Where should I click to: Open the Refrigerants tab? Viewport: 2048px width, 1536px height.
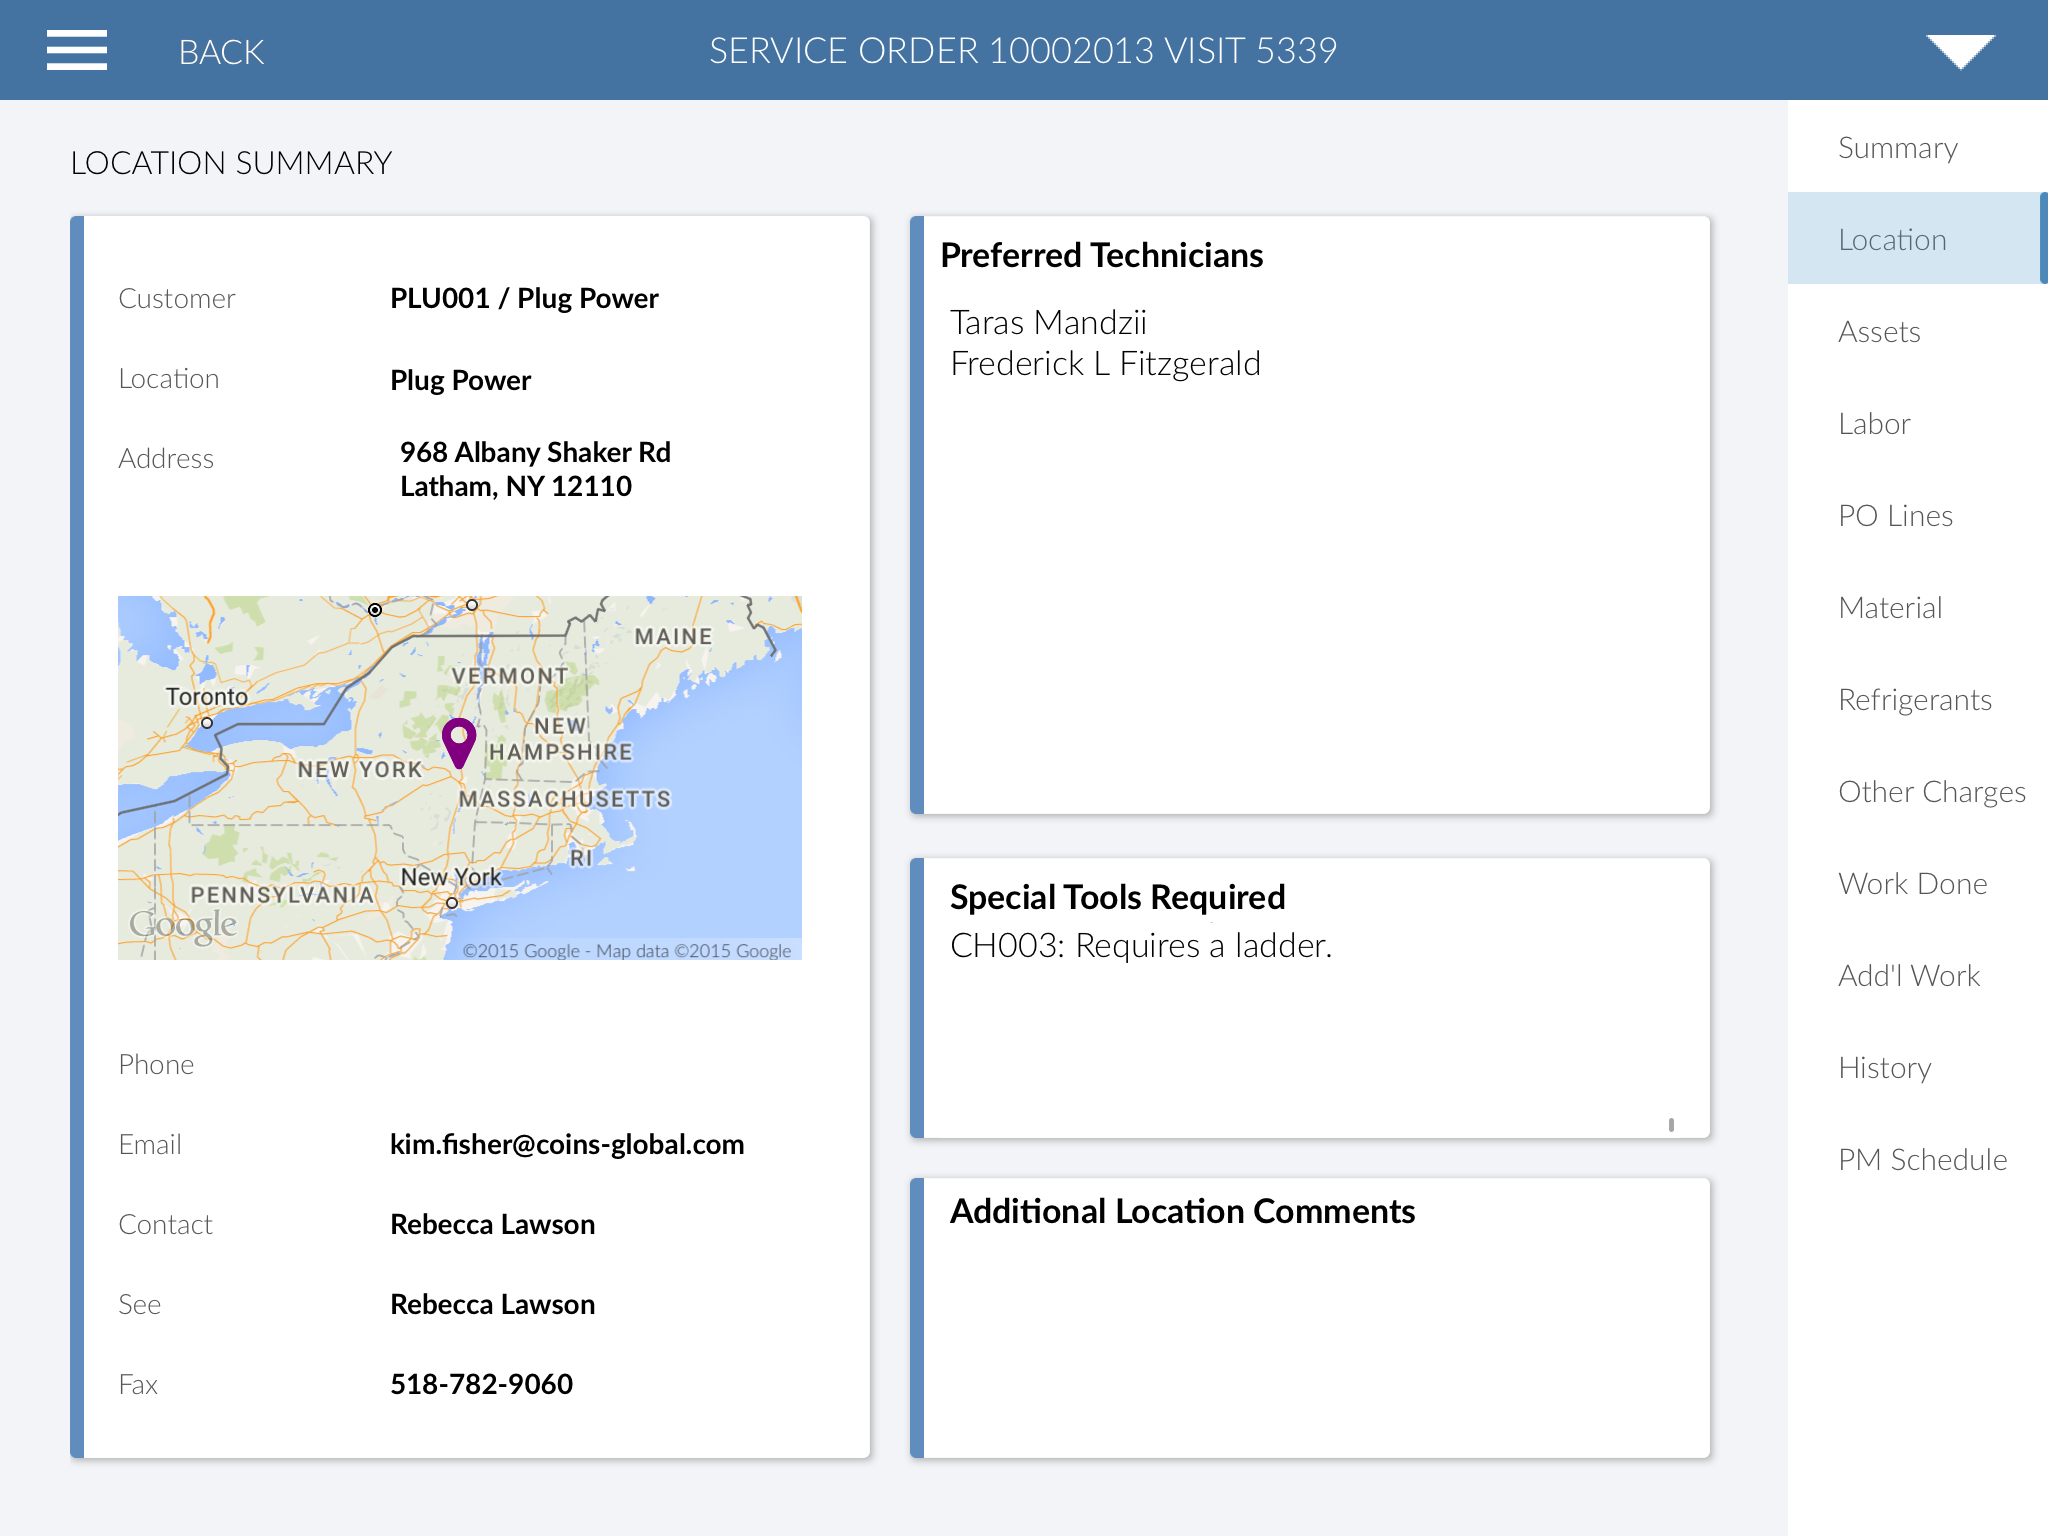click(x=1917, y=699)
